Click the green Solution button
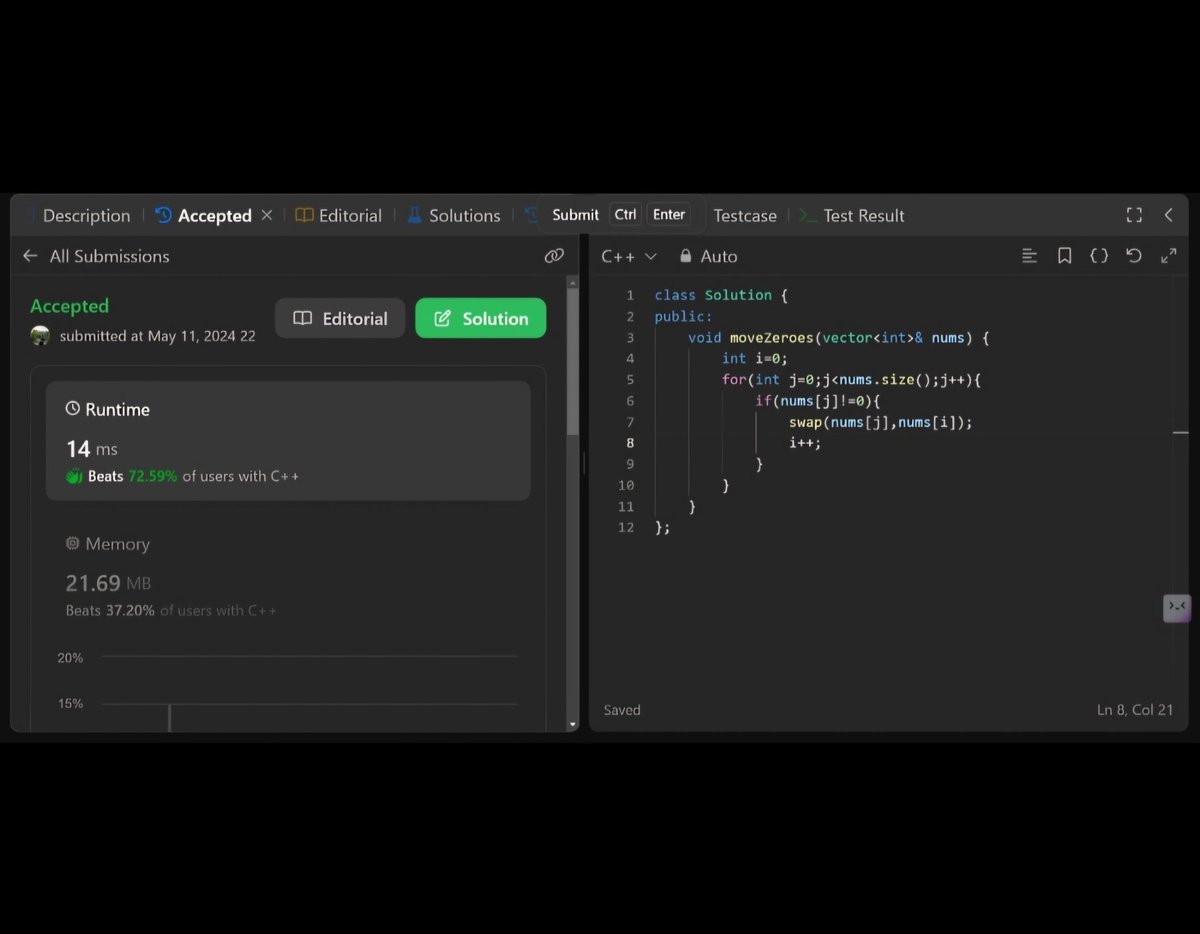Image resolution: width=1200 pixels, height=934 pixels. [x=481, y=318]
